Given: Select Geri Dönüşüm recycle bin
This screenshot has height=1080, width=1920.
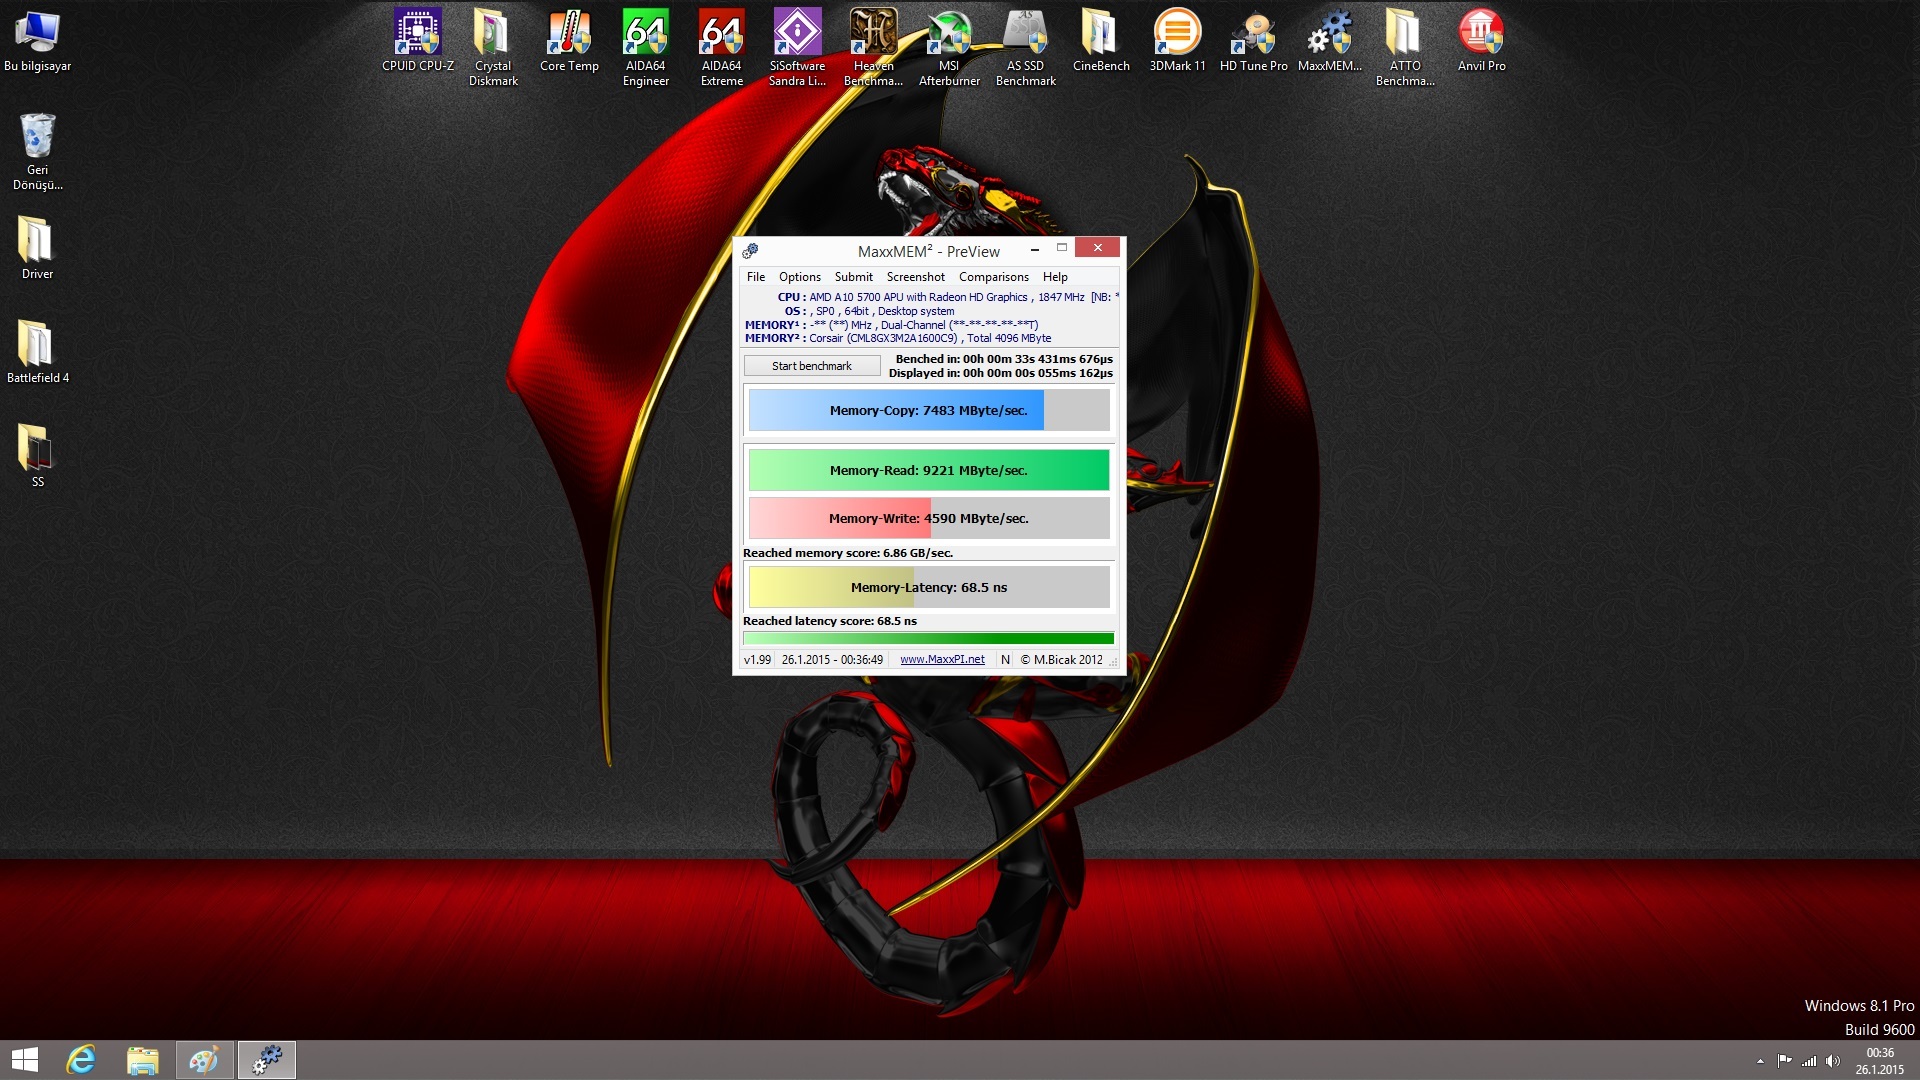Looking at the screenshot, I should (x=37, y=151).
